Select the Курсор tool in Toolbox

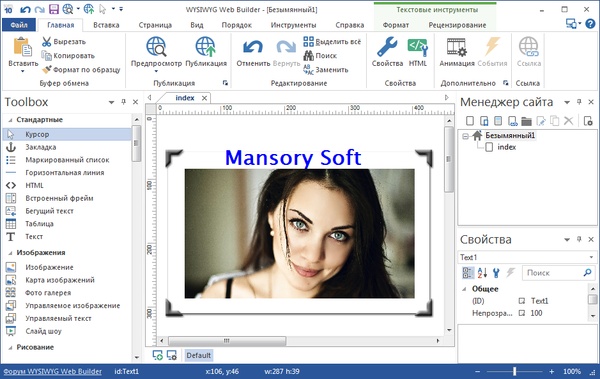pos(67,134)
